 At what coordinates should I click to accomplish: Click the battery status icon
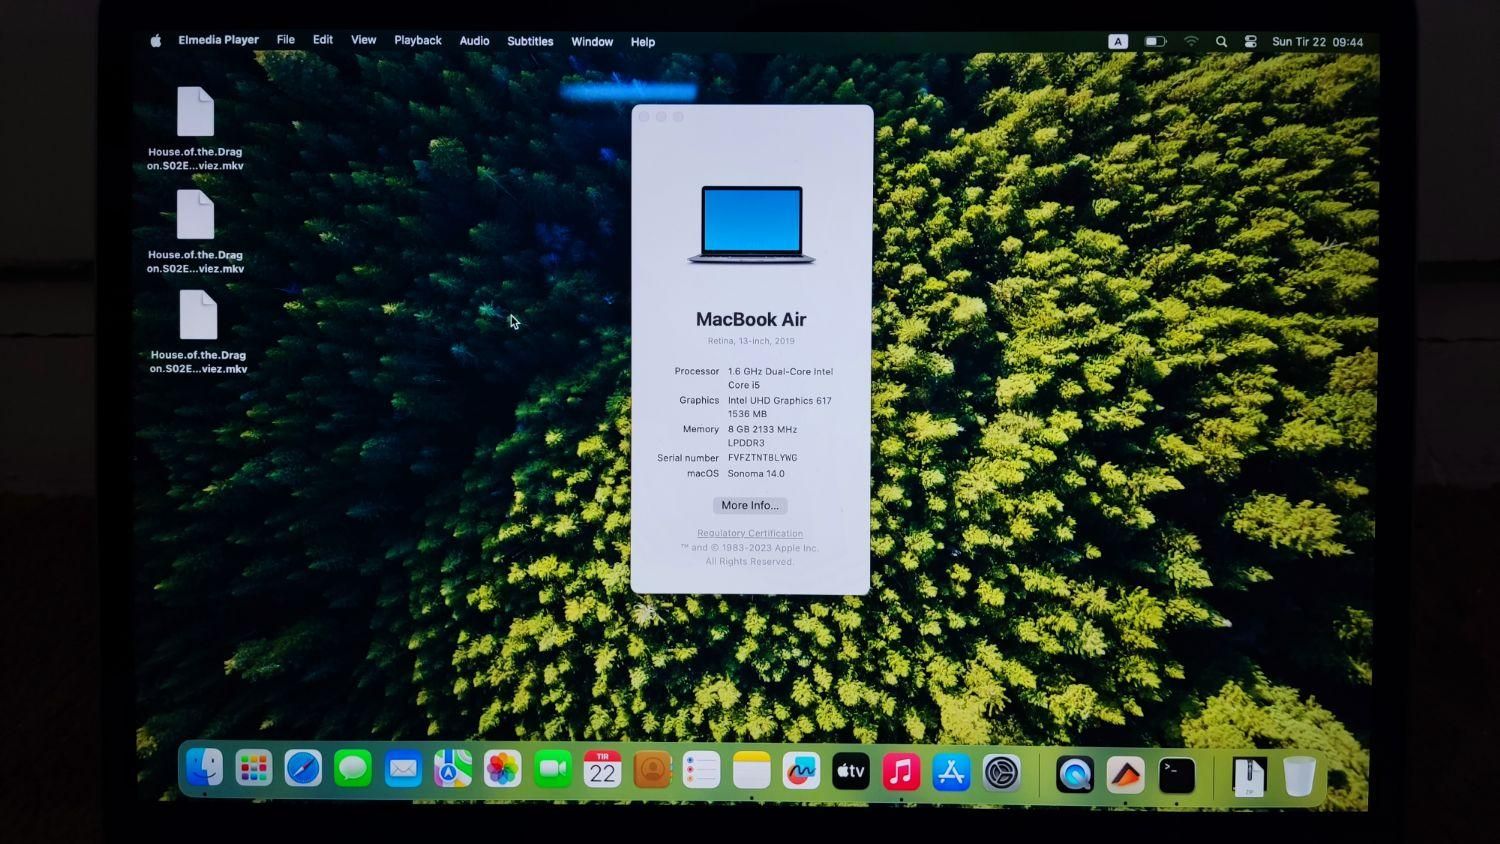click(x=1155, y=42)
